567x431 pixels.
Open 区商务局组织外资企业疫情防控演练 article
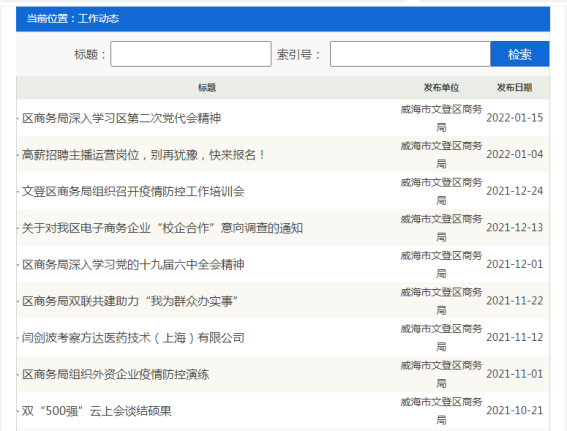point(116,374)
